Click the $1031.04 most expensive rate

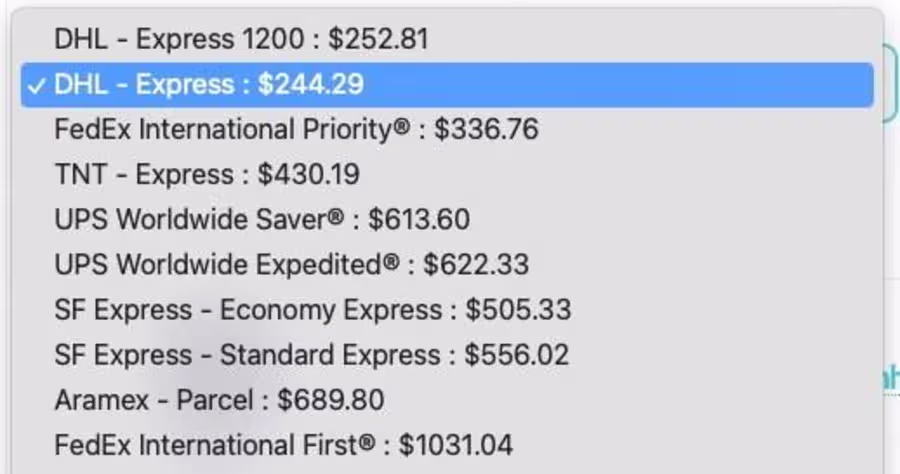(456, 445)
